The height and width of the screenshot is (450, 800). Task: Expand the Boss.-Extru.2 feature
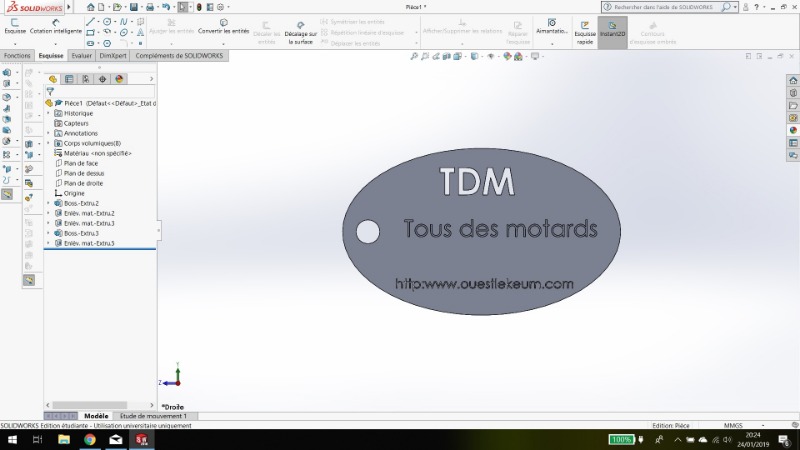[x=48, y=203]
